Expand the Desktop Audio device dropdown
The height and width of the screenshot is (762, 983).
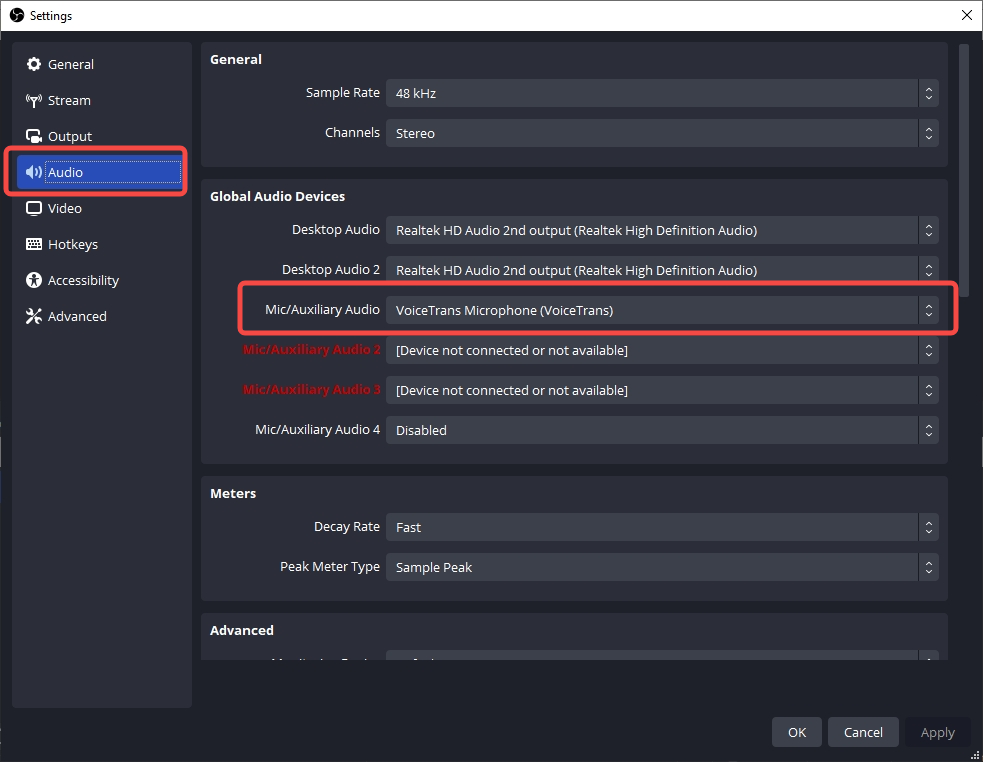662,230
